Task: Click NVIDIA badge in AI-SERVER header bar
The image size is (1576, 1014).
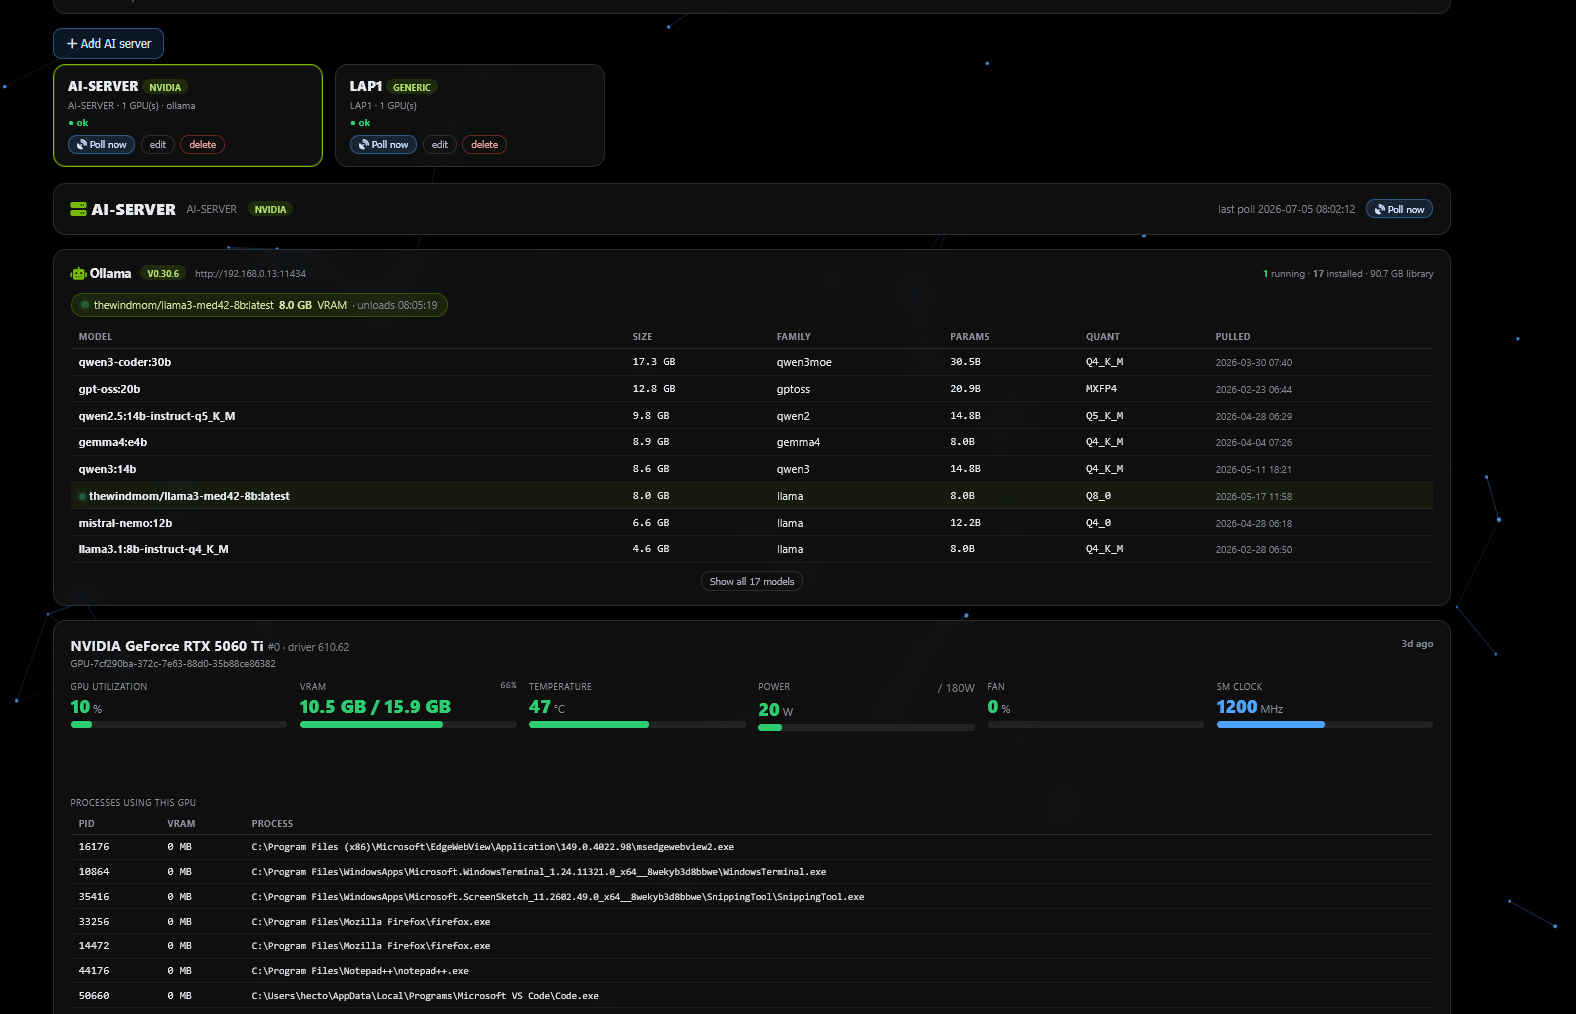Action: point(270,209)
